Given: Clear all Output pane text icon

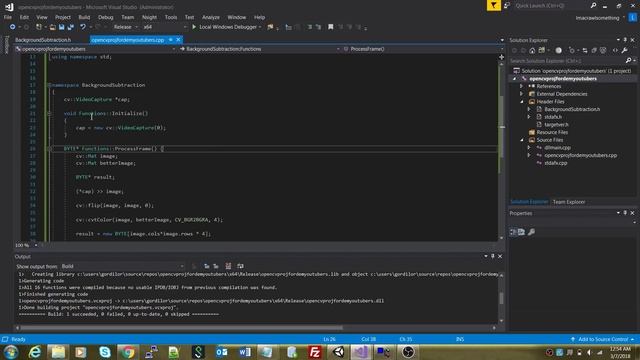Looking at the screenshot, I should (228, 266).
